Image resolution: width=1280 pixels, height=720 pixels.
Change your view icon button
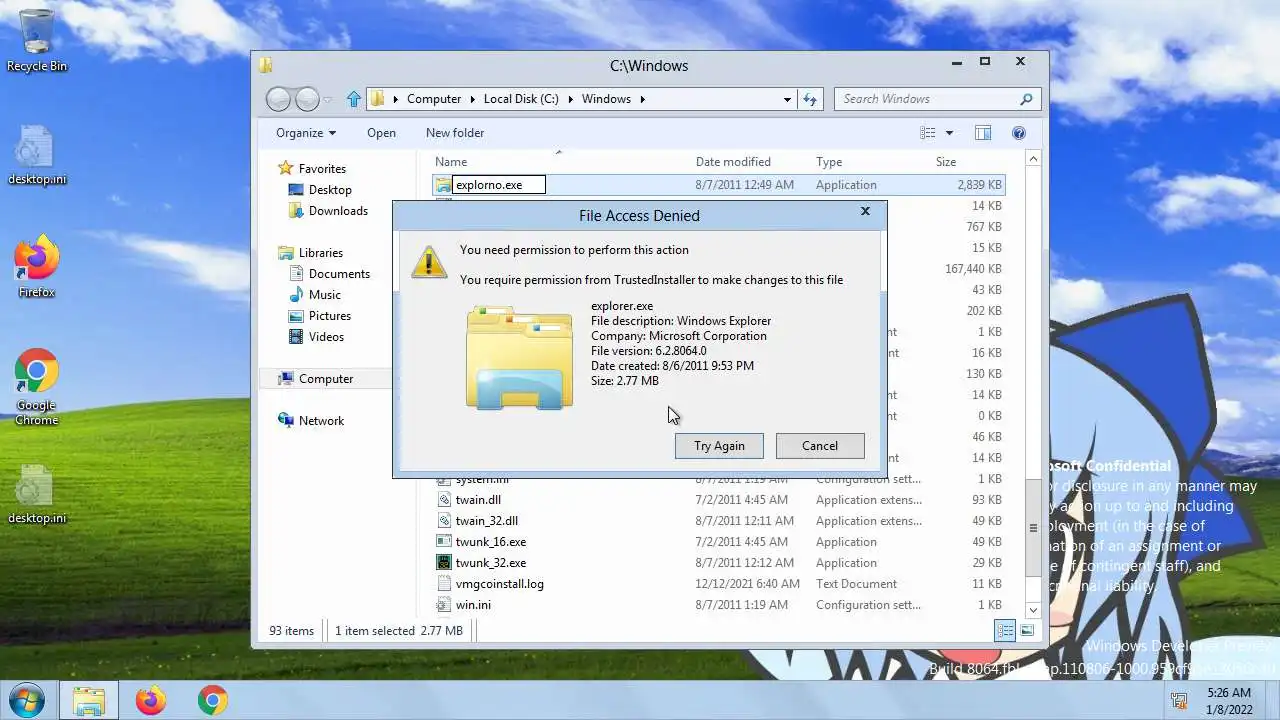pyautogui.click(x=928, y=133)
